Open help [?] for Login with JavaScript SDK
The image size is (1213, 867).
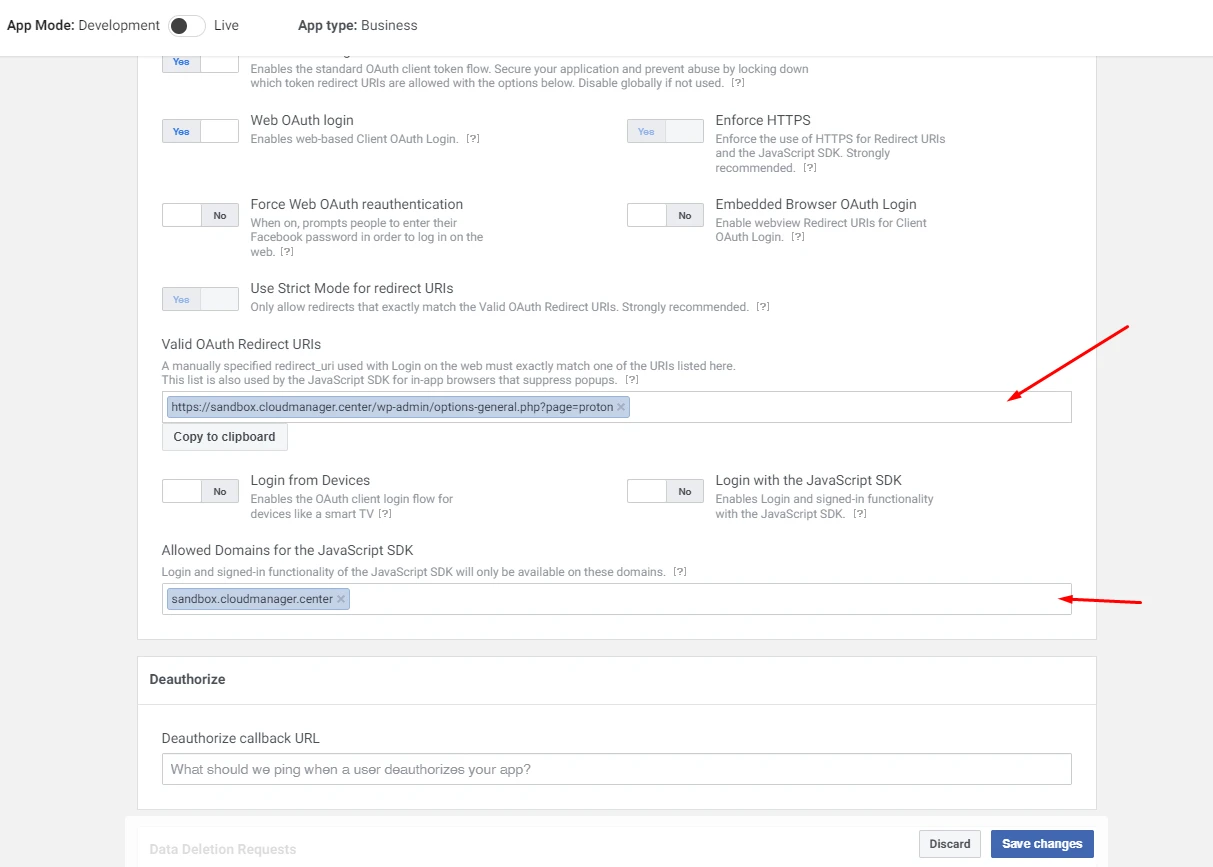click(859, 514)
